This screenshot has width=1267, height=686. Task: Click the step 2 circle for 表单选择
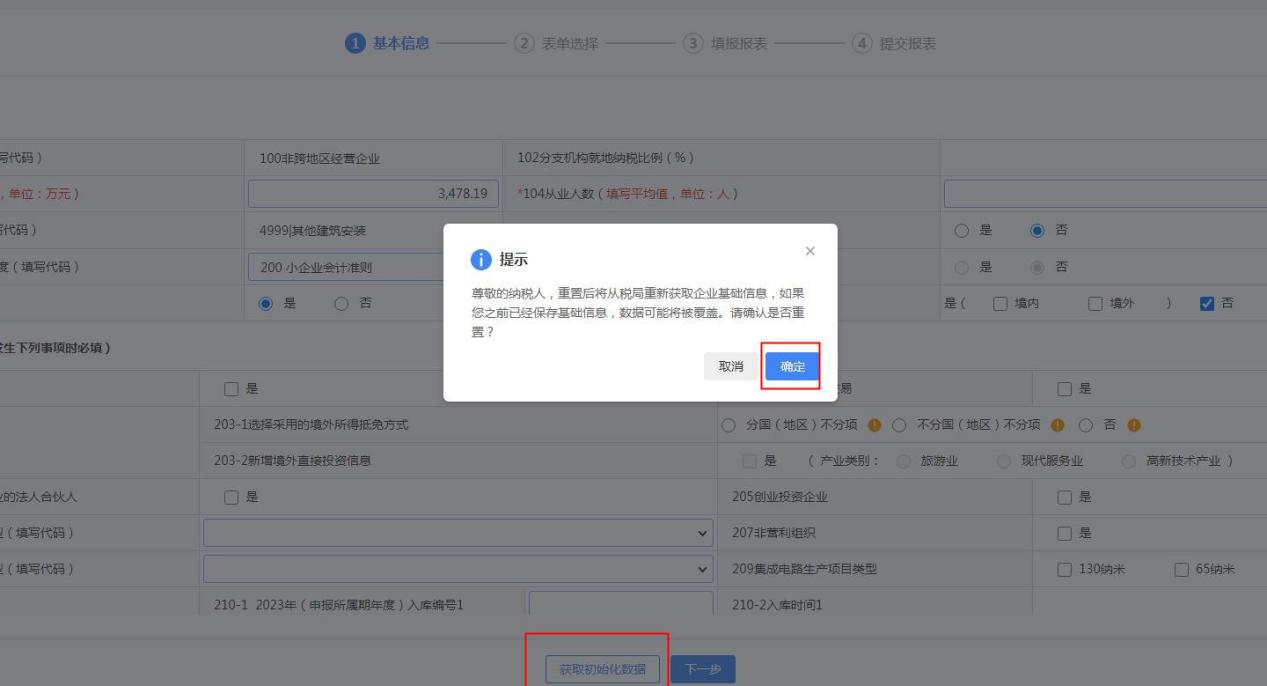[523, 43]
